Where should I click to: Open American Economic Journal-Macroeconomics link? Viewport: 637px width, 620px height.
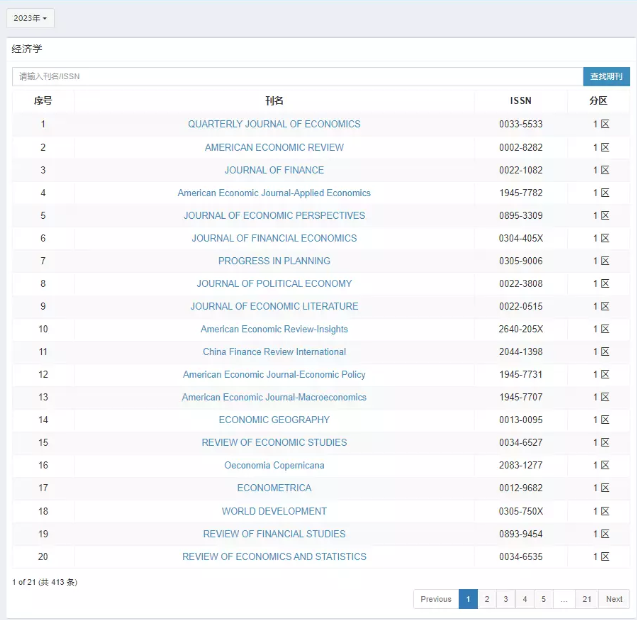[x=274, y=397]
